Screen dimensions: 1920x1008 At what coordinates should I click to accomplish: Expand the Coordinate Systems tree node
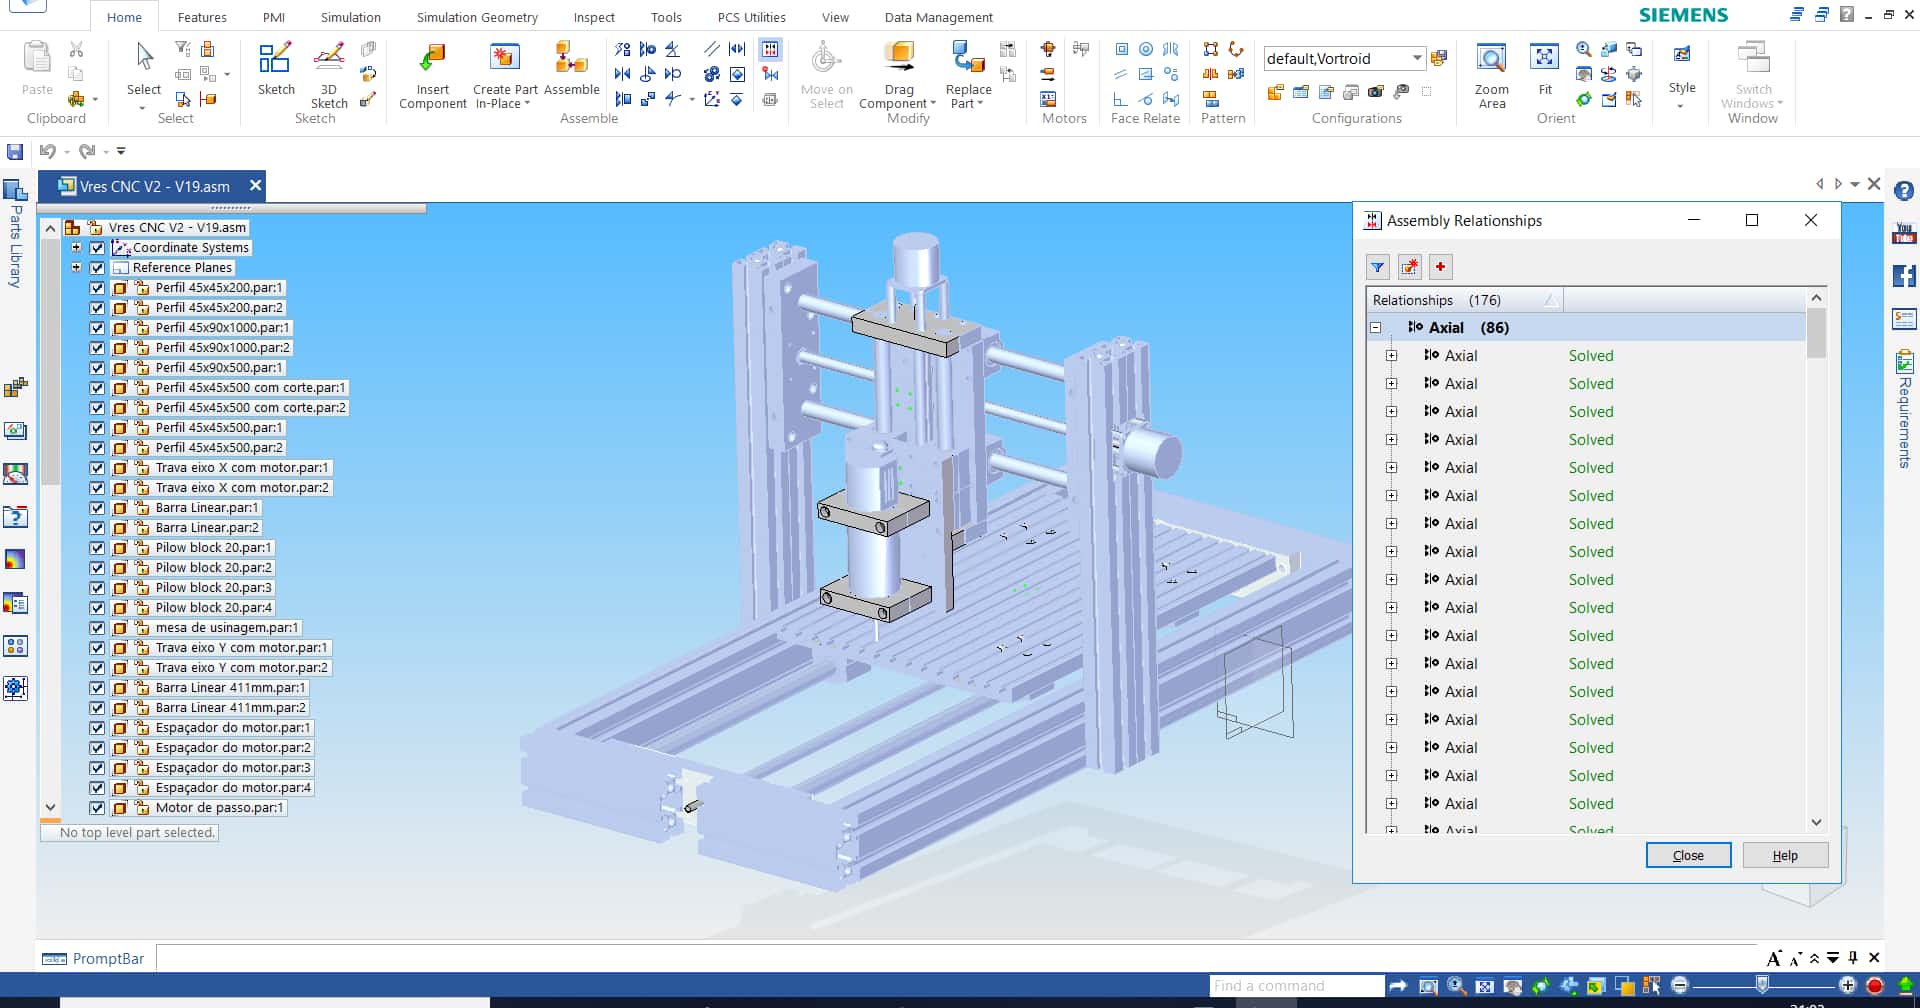[x=76, y=247]
